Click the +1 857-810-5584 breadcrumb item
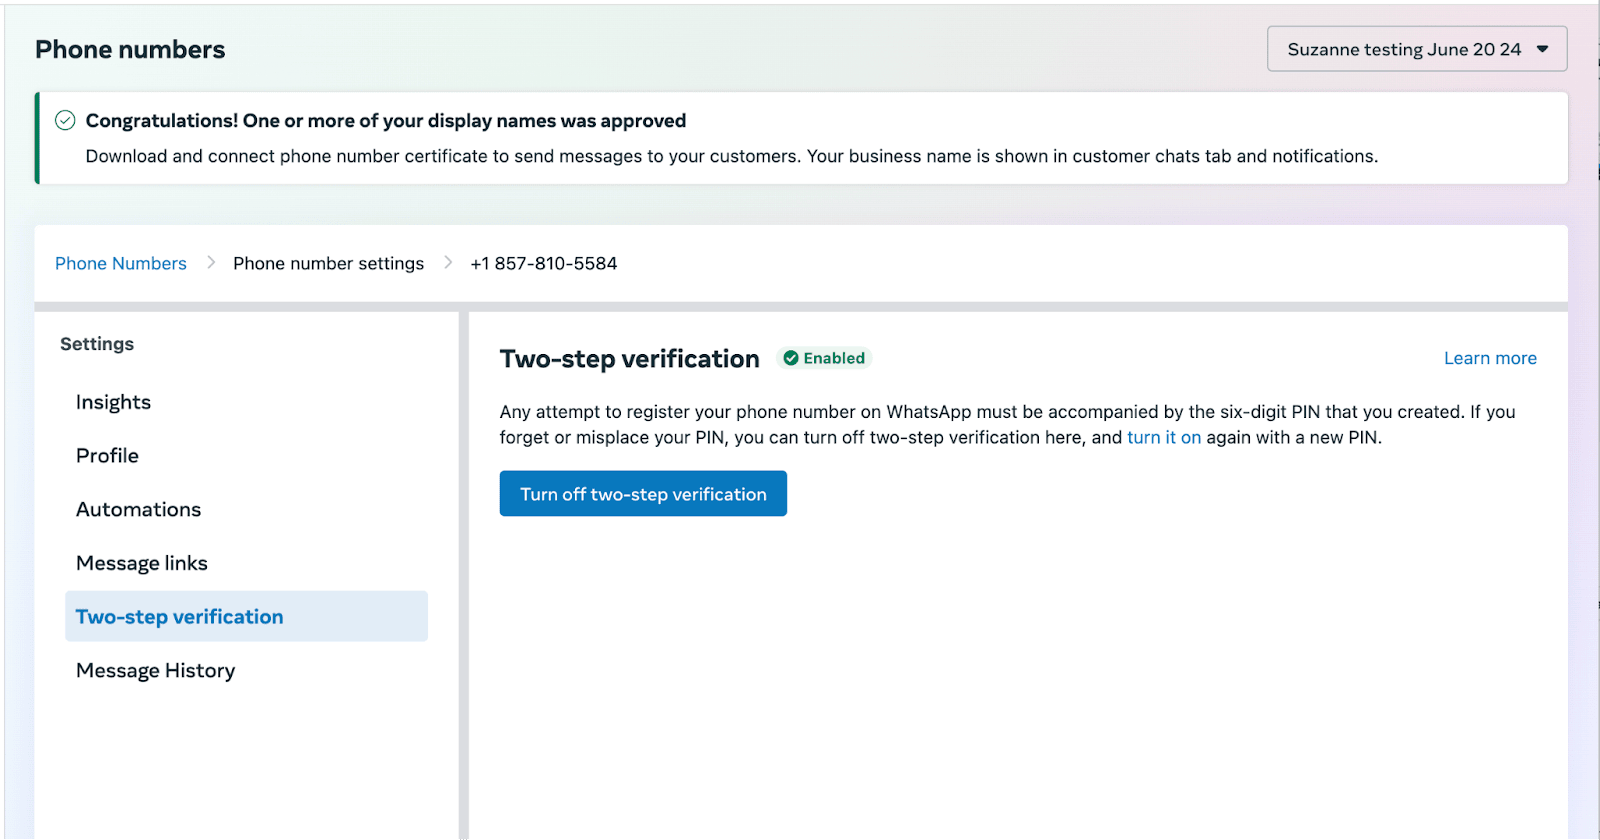 pyautogui.click(x=543, y=263)
